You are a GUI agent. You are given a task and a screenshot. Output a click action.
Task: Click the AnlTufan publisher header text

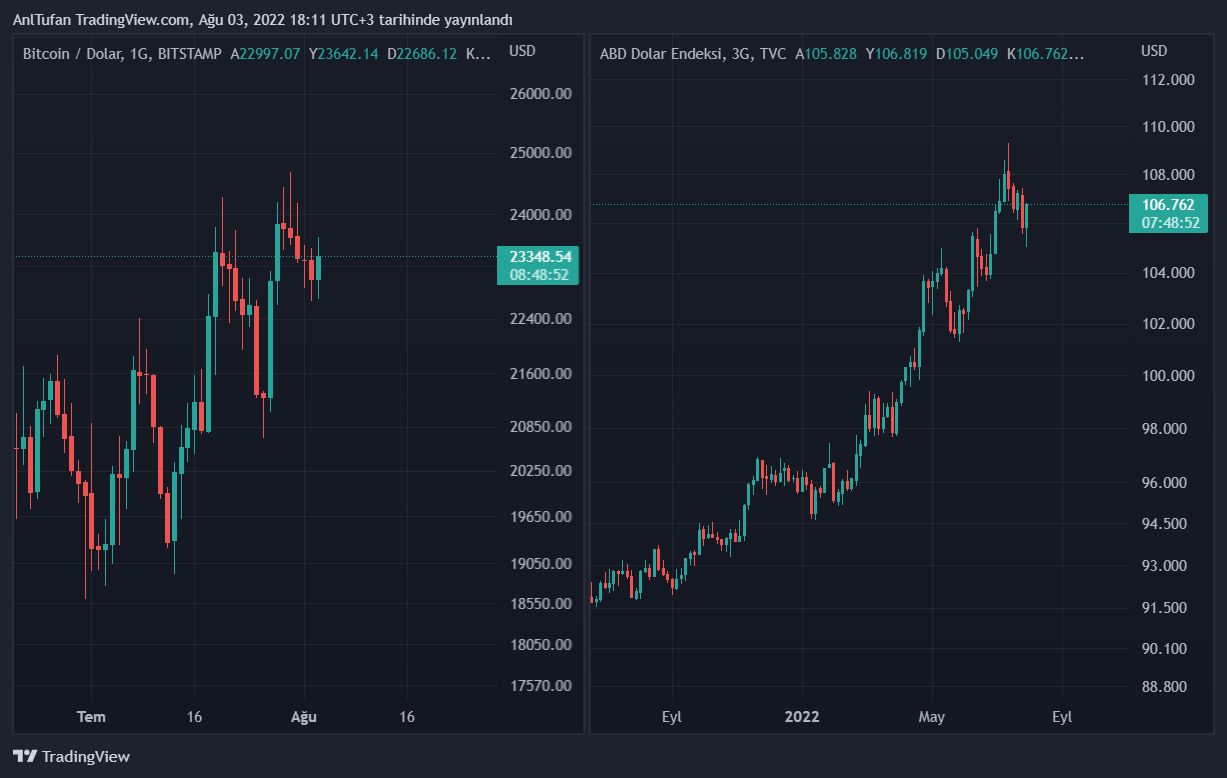pos(262,20)
